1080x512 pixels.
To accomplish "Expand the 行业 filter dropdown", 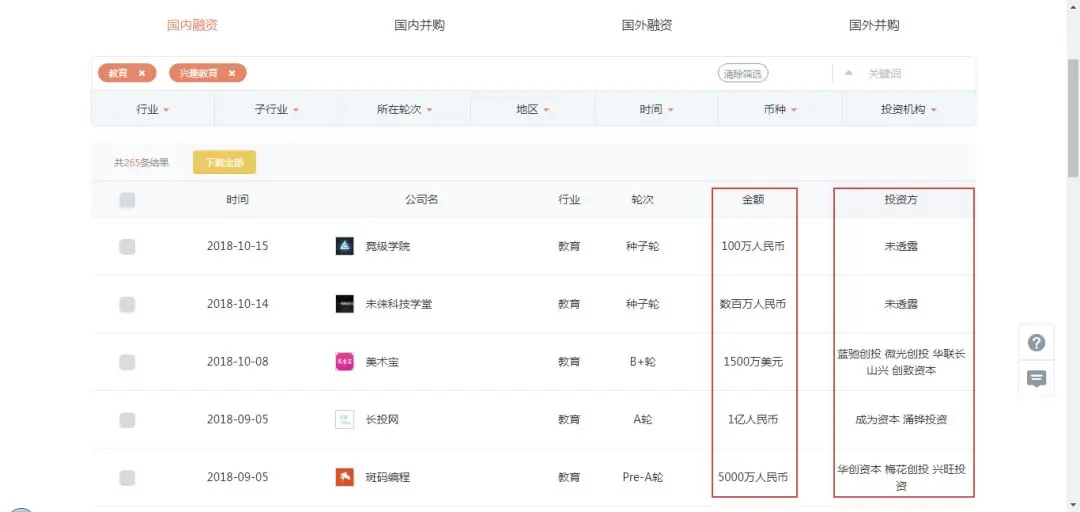I will [152, 109].
